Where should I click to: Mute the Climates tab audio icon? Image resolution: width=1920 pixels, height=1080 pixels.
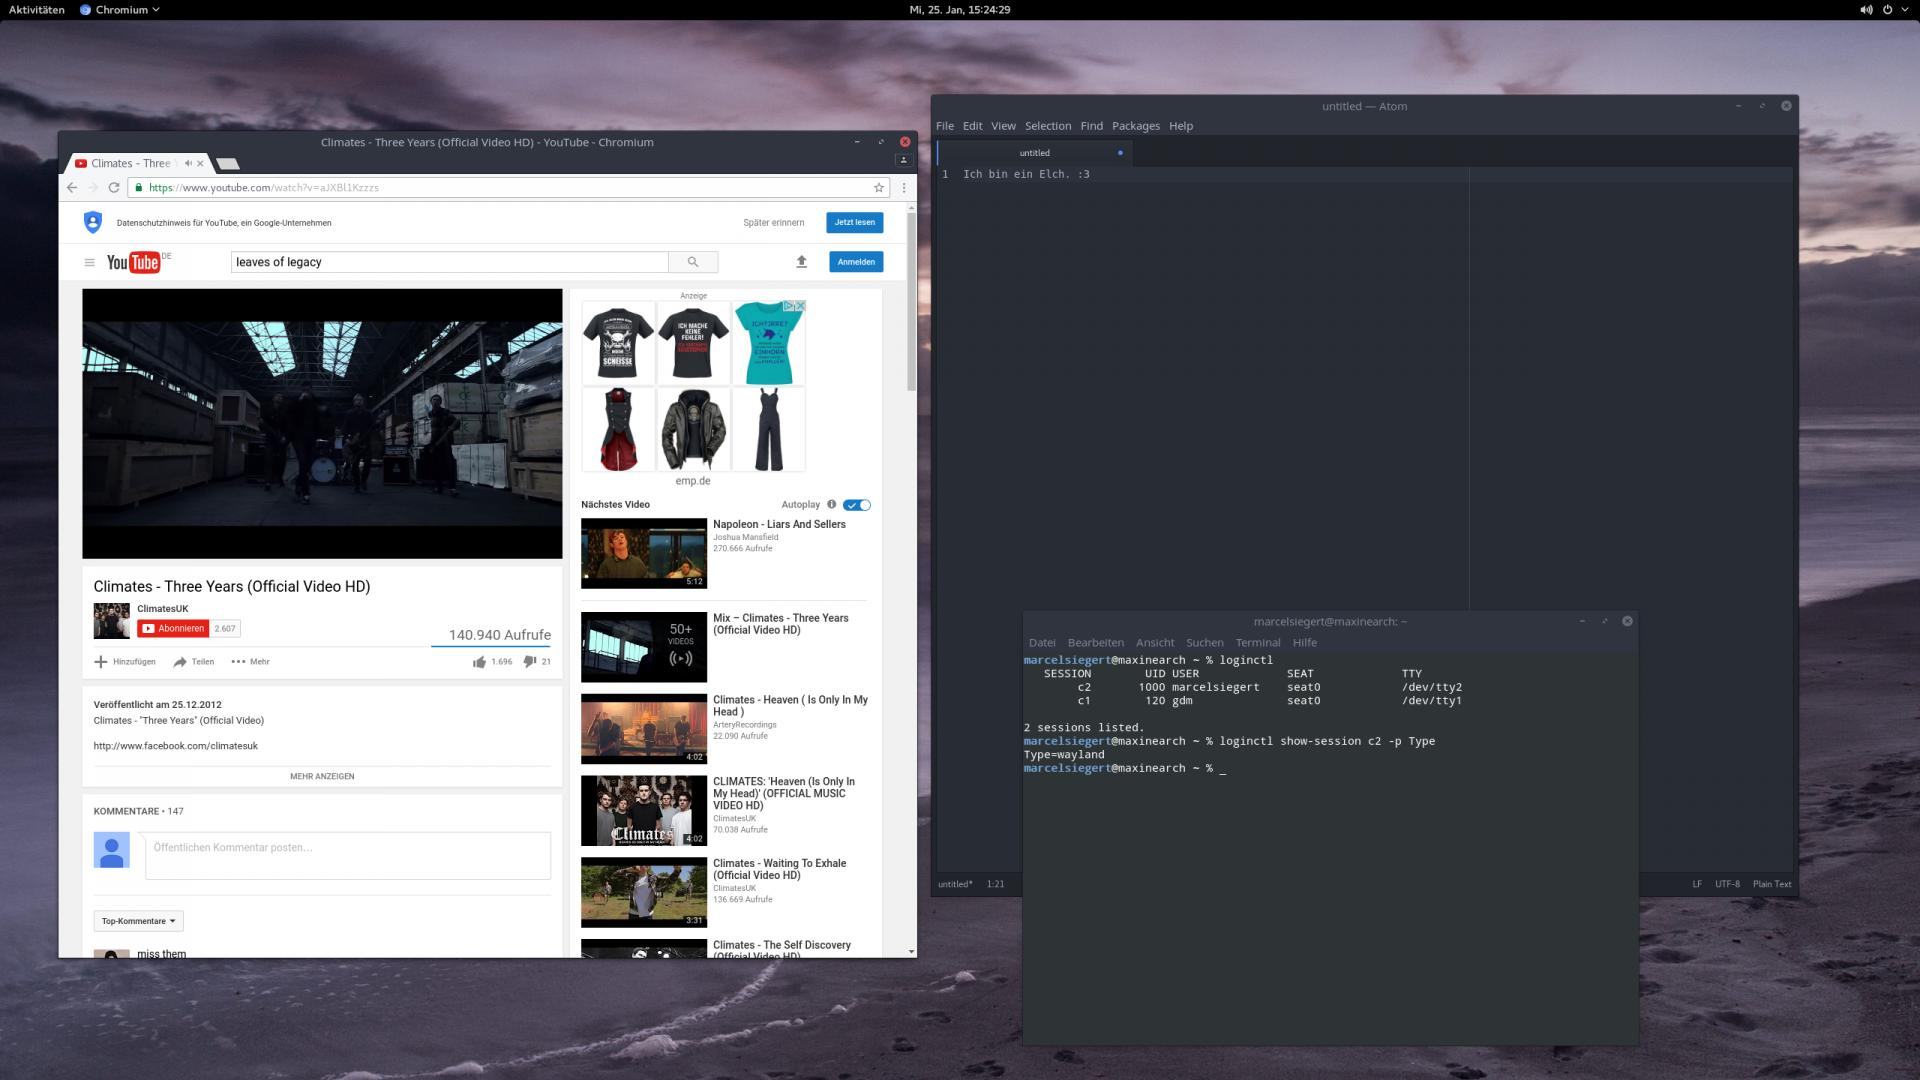(188, 163)
